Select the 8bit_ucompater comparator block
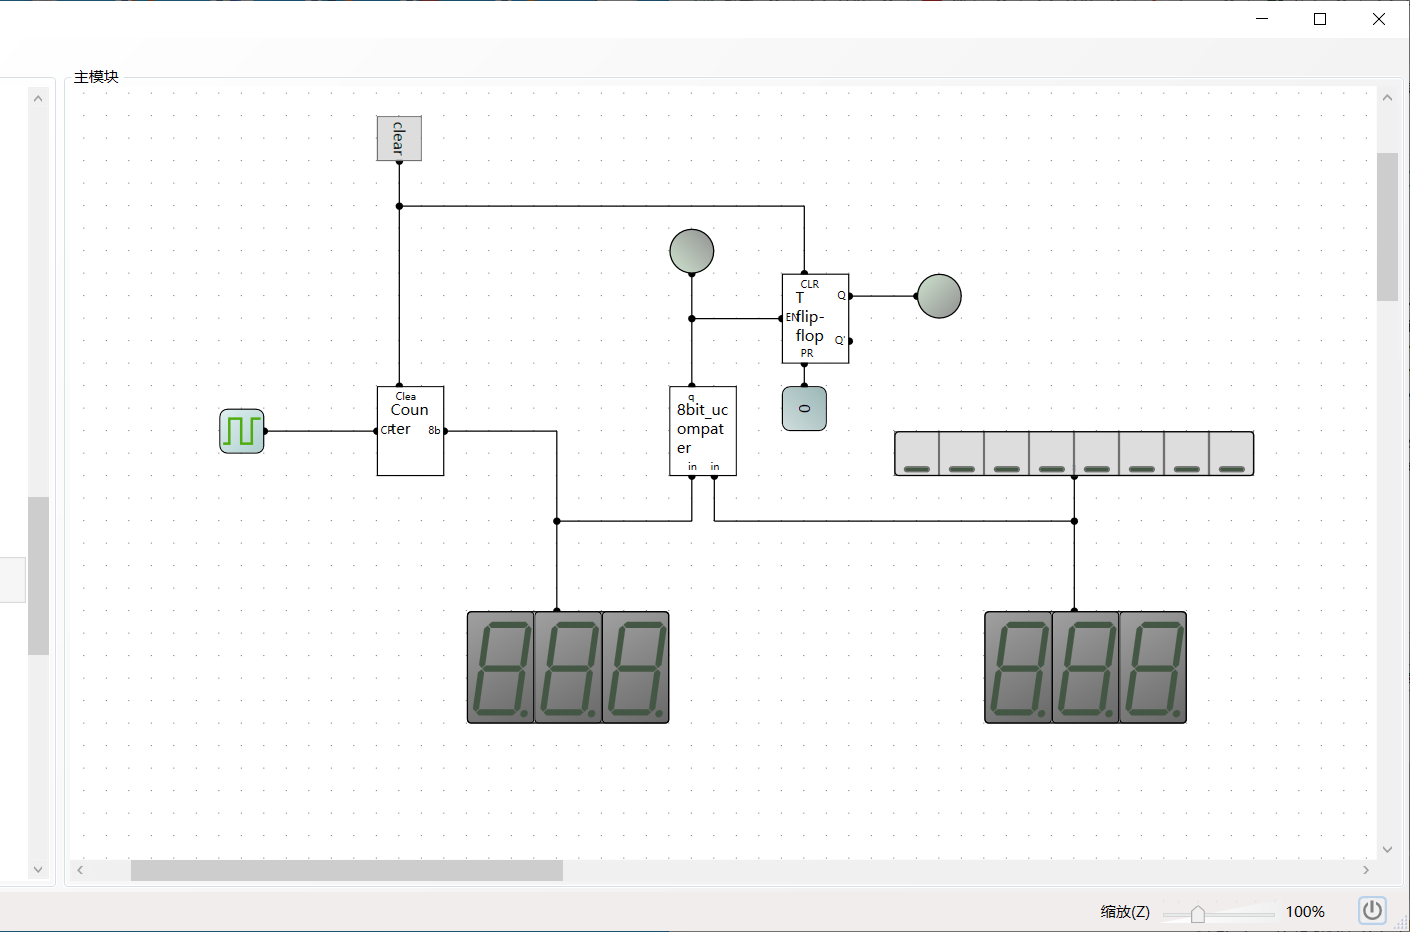Viewport: 1410px width, 932px height. point(703,431)
